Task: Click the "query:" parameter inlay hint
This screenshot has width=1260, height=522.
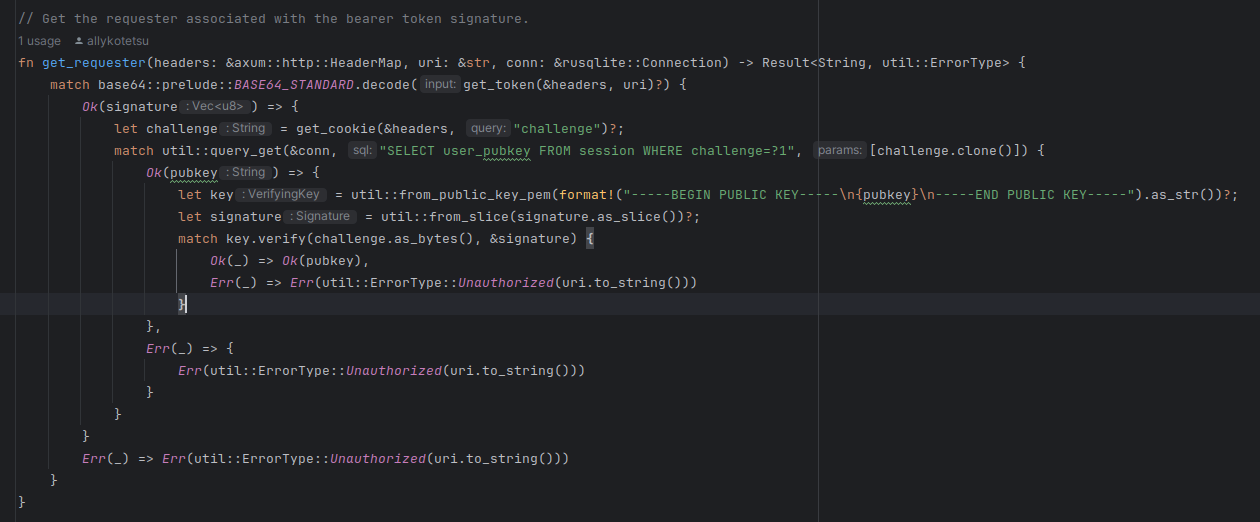Action: (488, 129)
